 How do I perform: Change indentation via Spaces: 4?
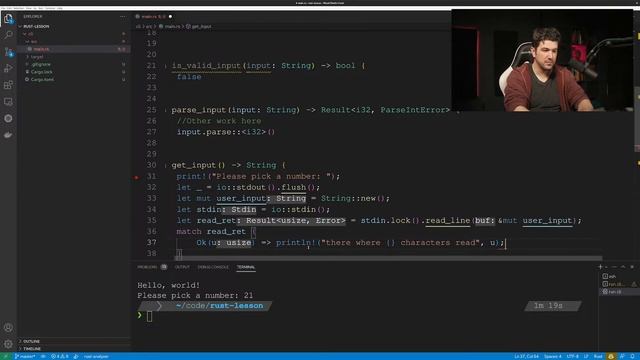tap(553, 356)
